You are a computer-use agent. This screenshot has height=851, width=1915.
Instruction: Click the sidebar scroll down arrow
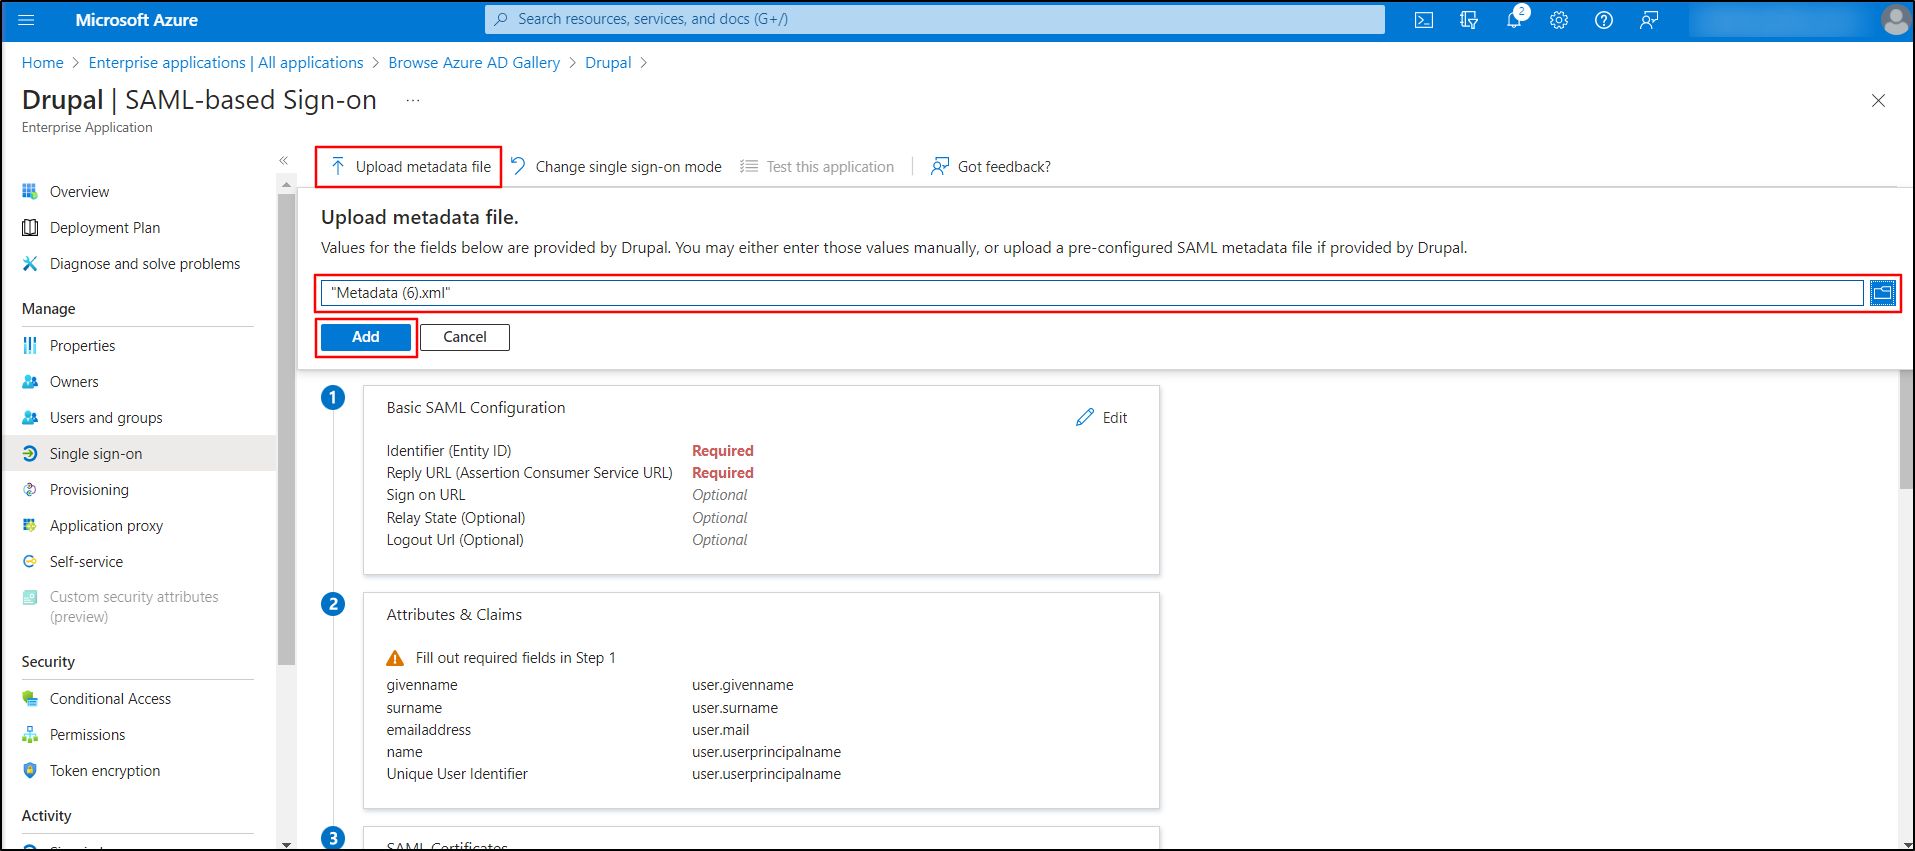click(287, 844)
